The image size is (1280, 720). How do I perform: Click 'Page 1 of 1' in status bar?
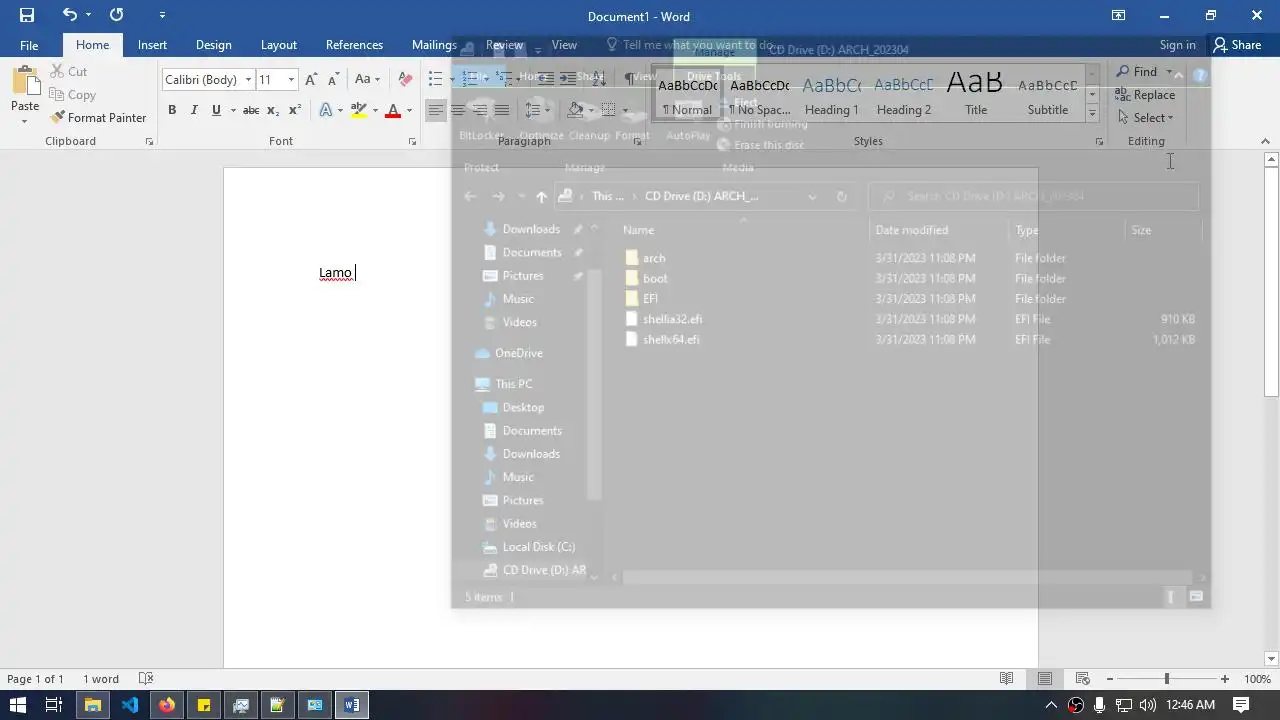(x=35, y=679)
